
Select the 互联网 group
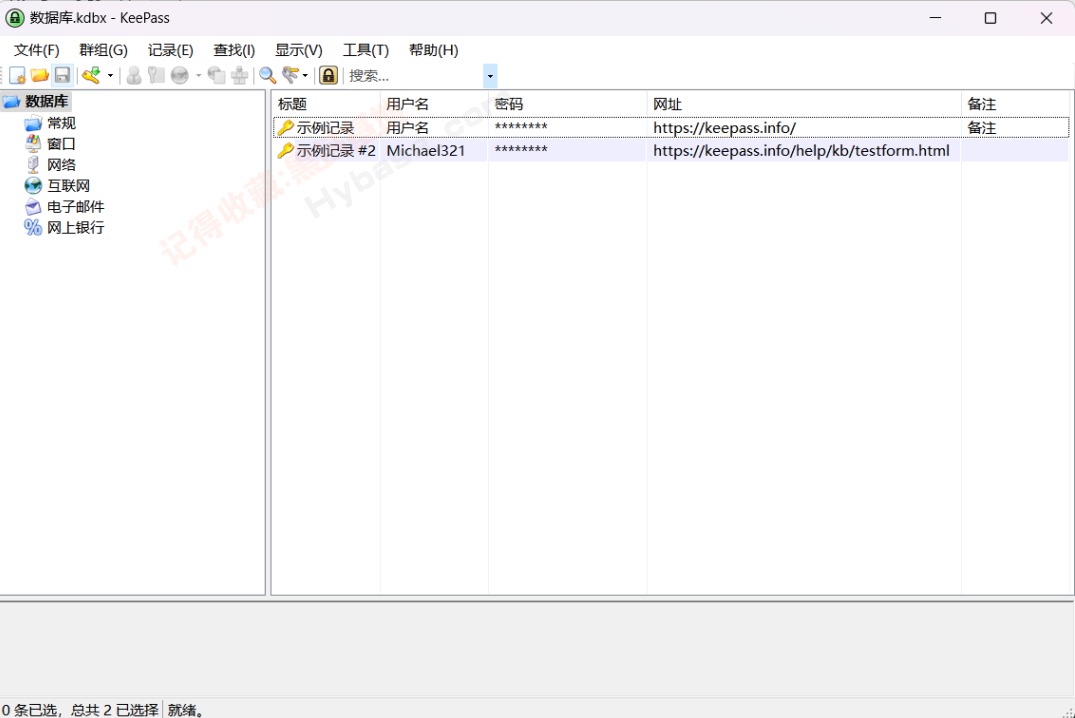pos(69,186)
